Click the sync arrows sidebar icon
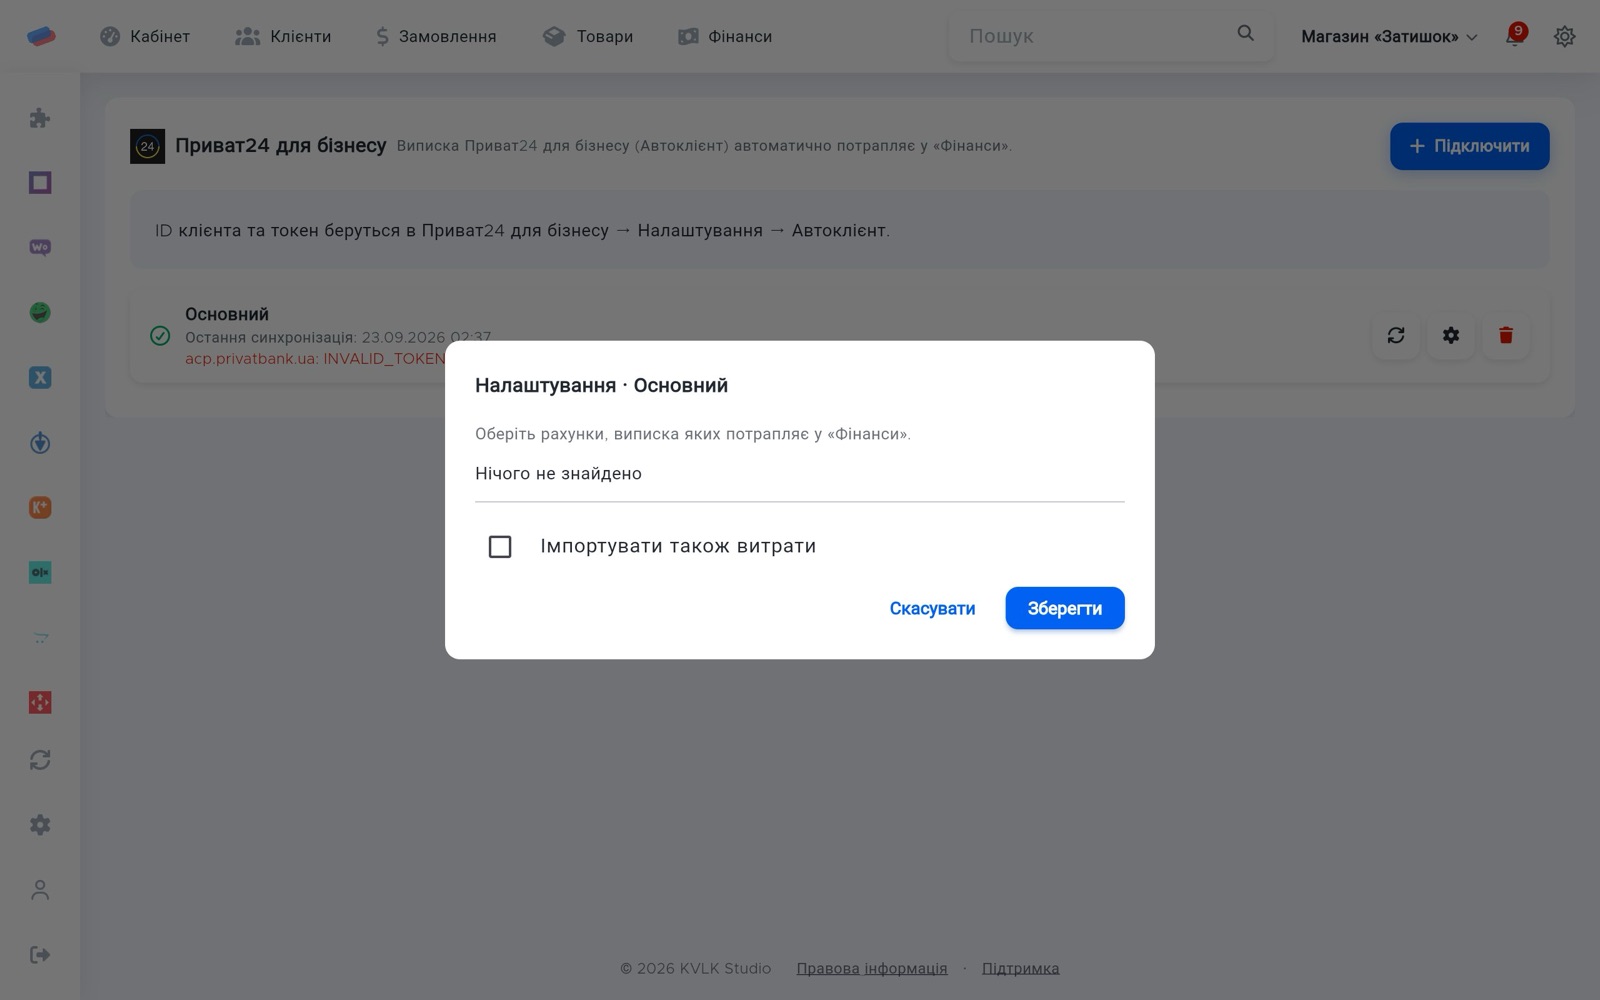The height and width of the screenshot is (1000, 1600). tap(40, 760)
